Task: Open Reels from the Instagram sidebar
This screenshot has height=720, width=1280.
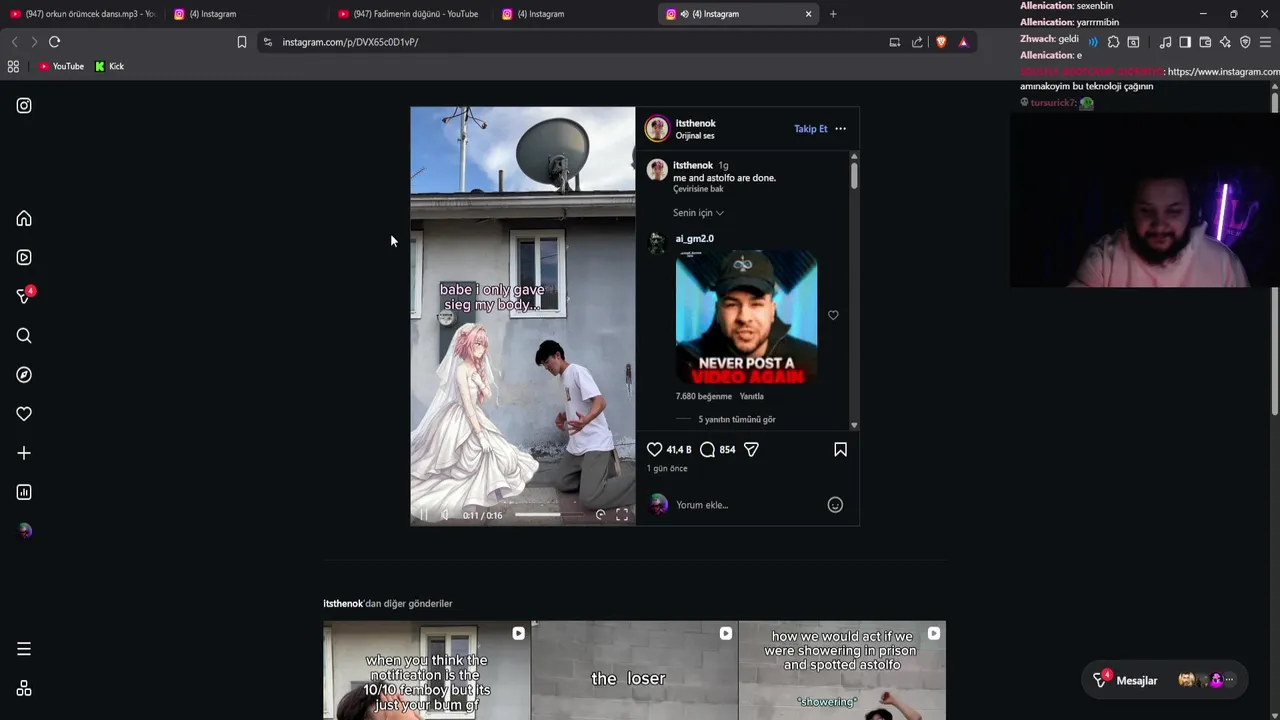Action: coord(24,257)
